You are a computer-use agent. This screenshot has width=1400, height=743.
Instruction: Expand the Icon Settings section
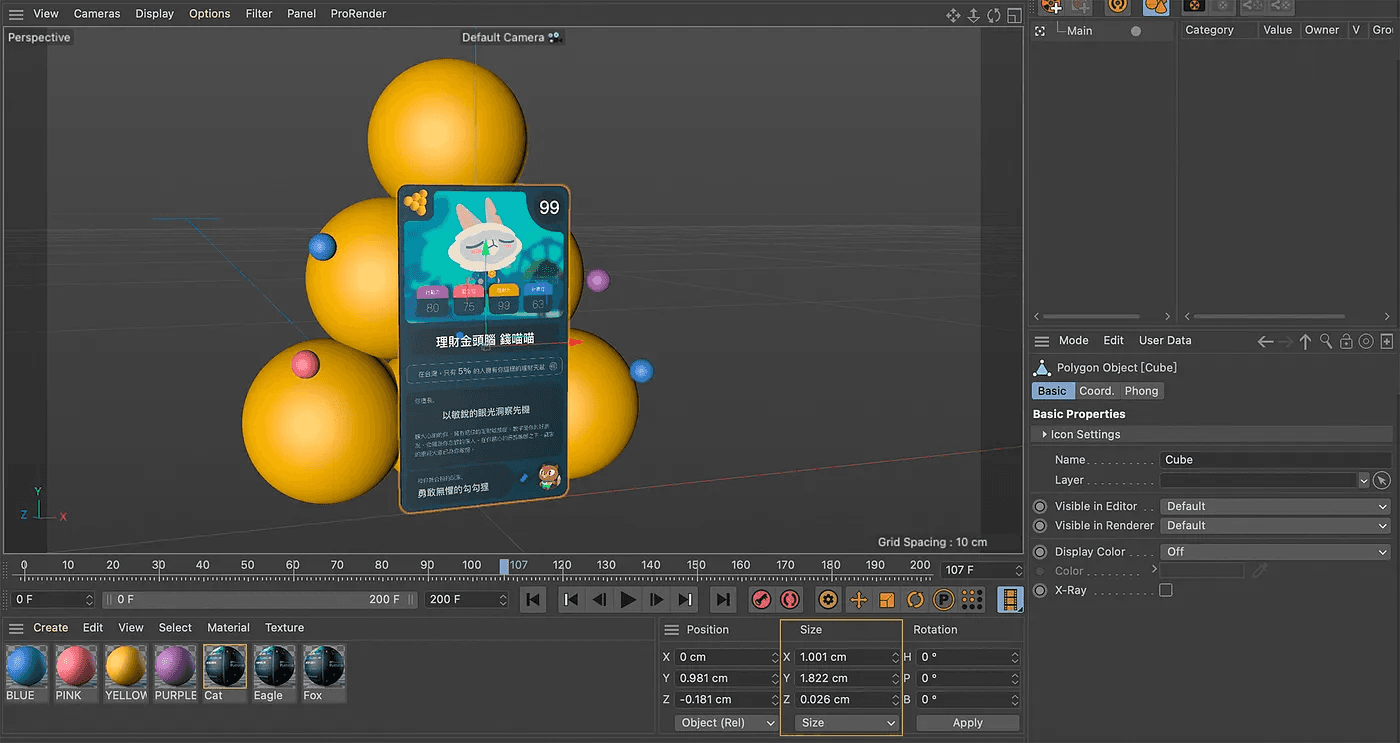click(x=1044, y=435)
